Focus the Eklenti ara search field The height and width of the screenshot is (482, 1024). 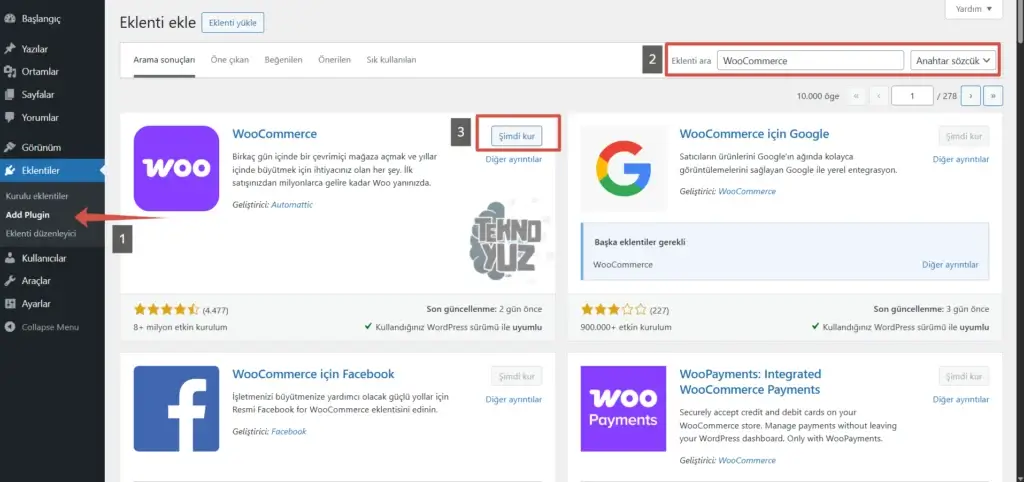click(x=810, y=61)
